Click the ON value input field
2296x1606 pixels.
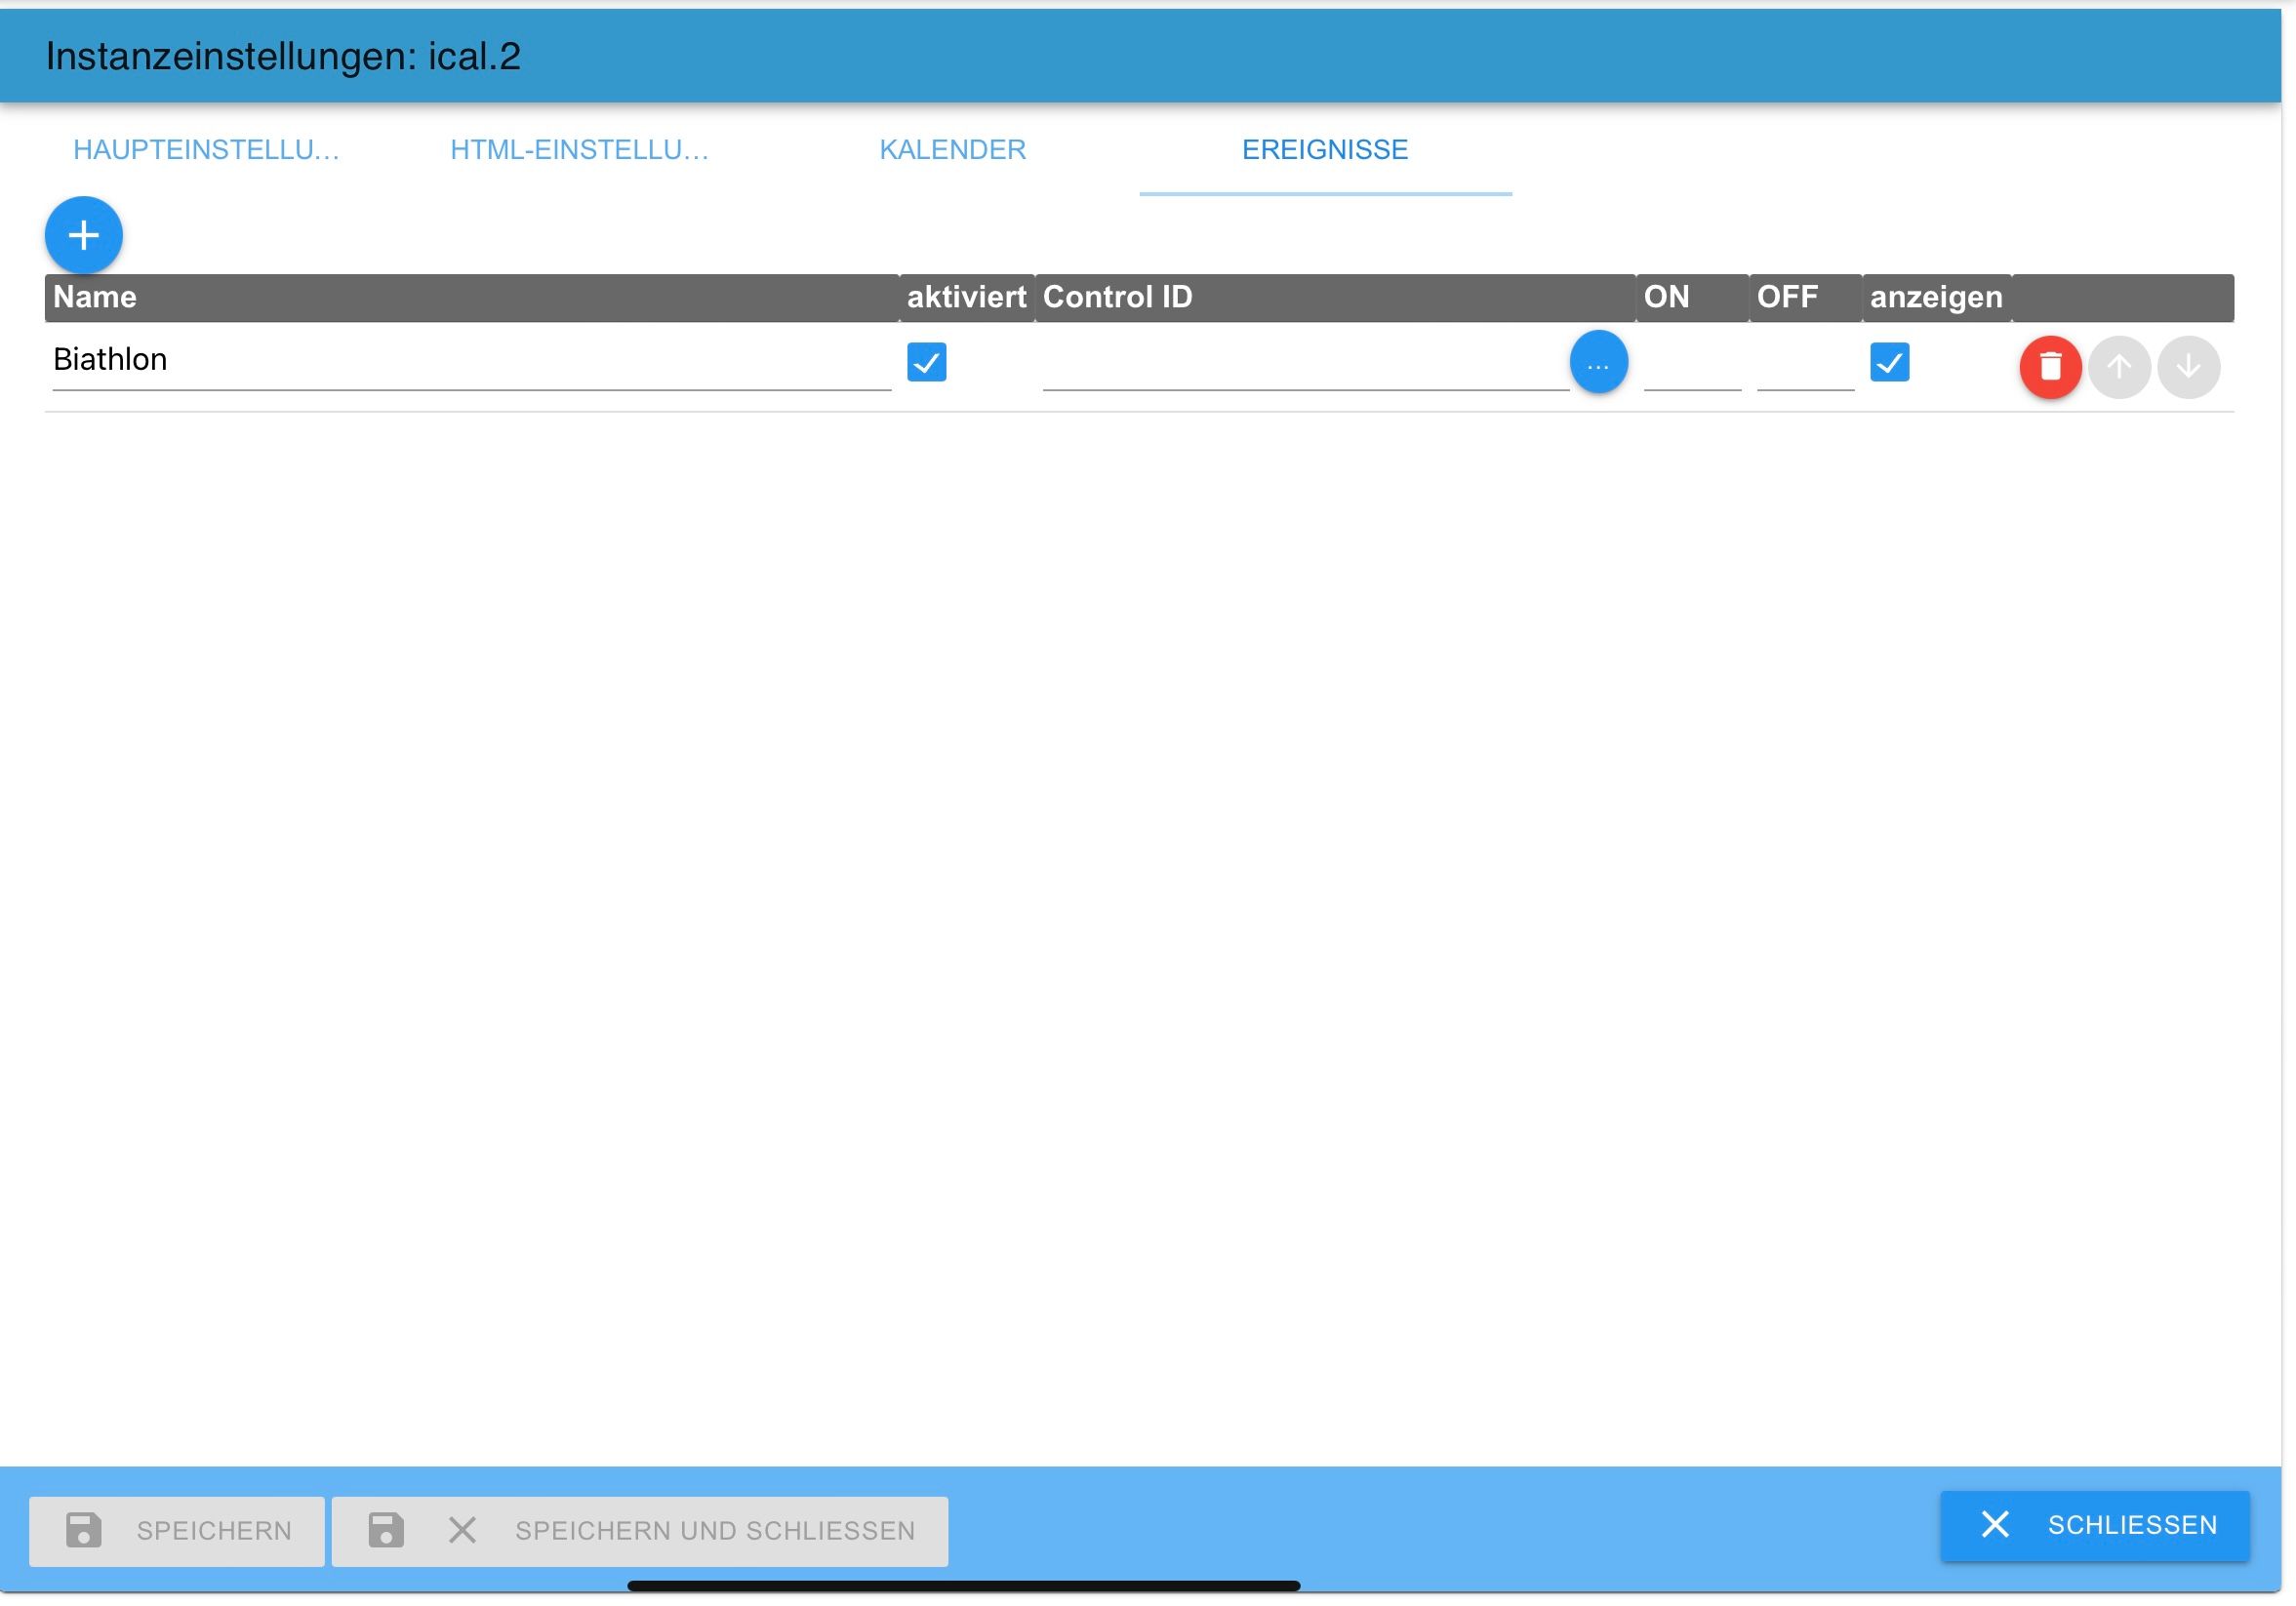click(1692, 366)
